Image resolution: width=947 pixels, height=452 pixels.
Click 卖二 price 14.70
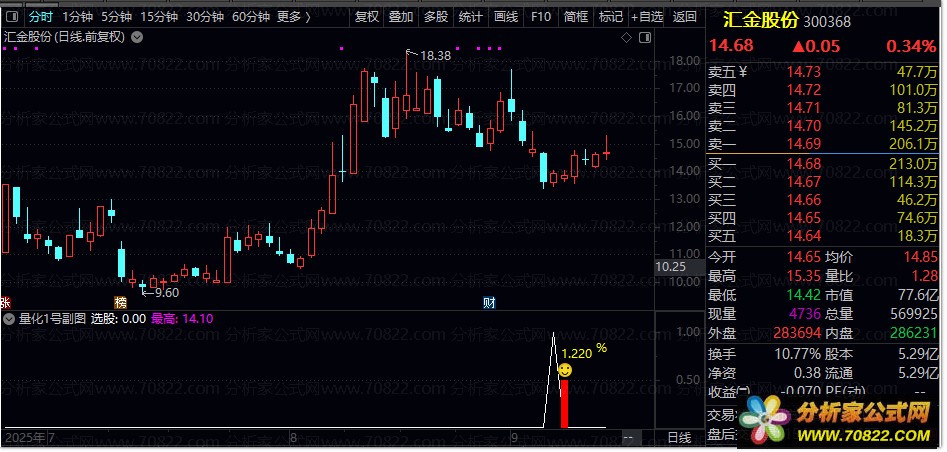click(x=804, y=126)
